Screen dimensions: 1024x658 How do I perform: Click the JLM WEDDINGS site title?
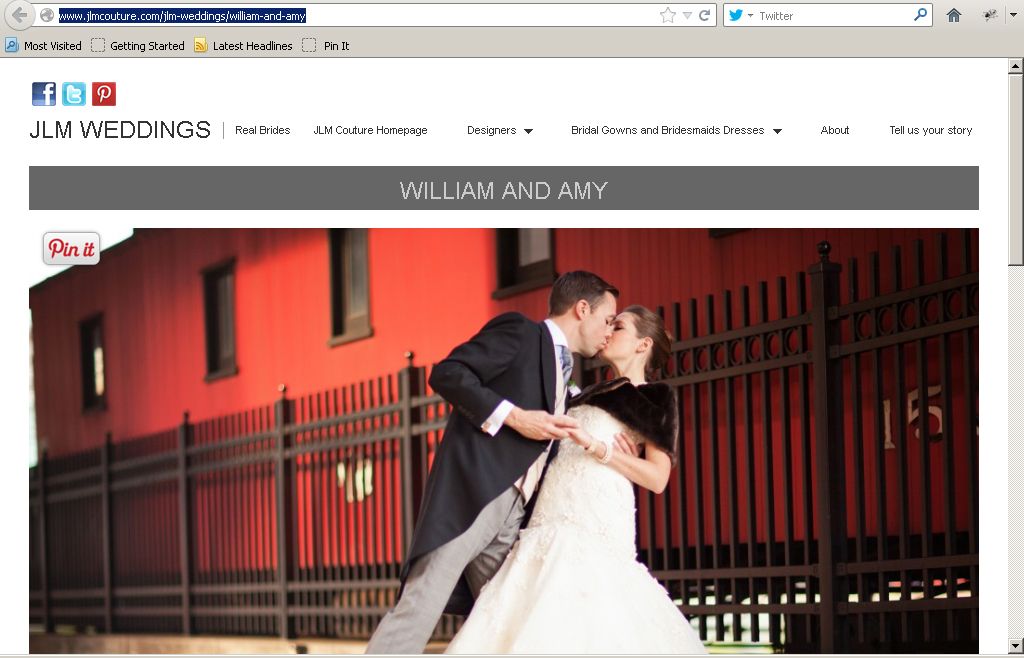tap(120, 130)
